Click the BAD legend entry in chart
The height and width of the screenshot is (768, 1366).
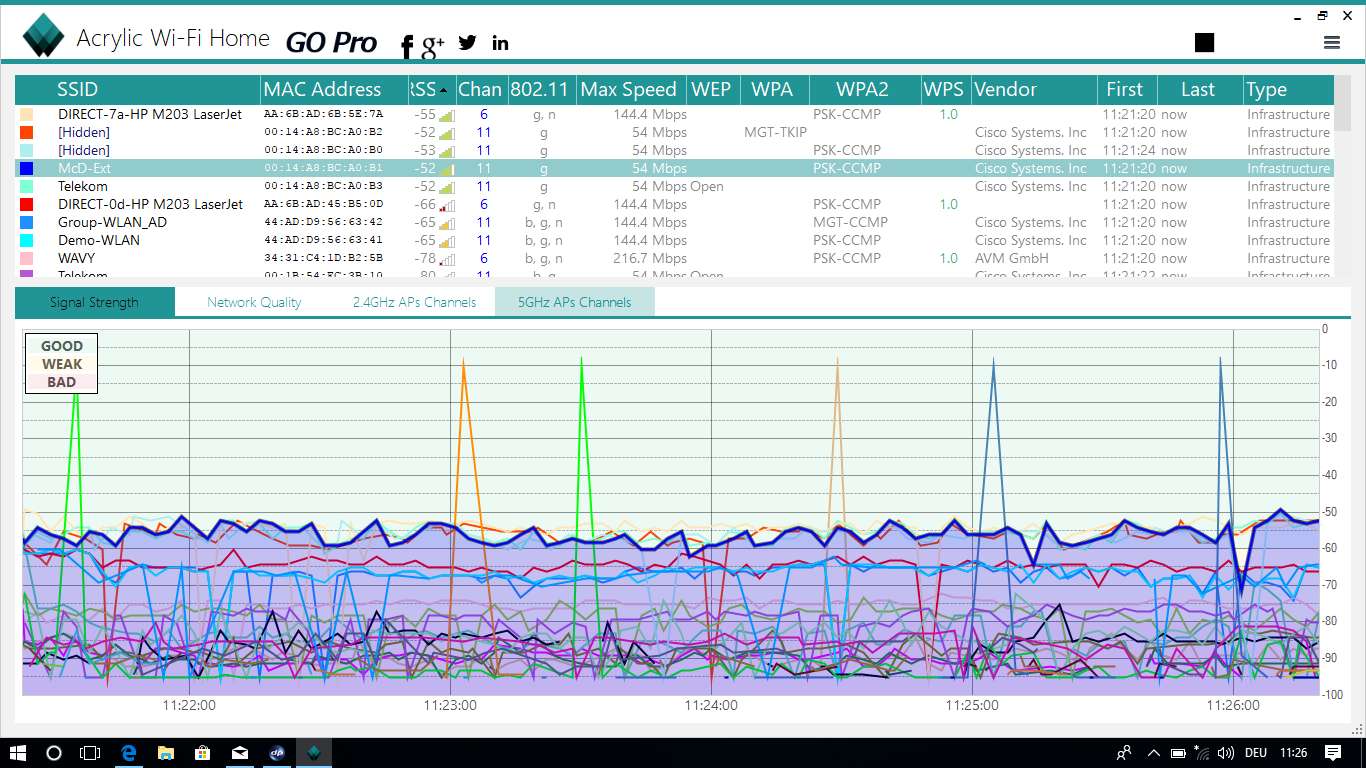tap(62, 382)
